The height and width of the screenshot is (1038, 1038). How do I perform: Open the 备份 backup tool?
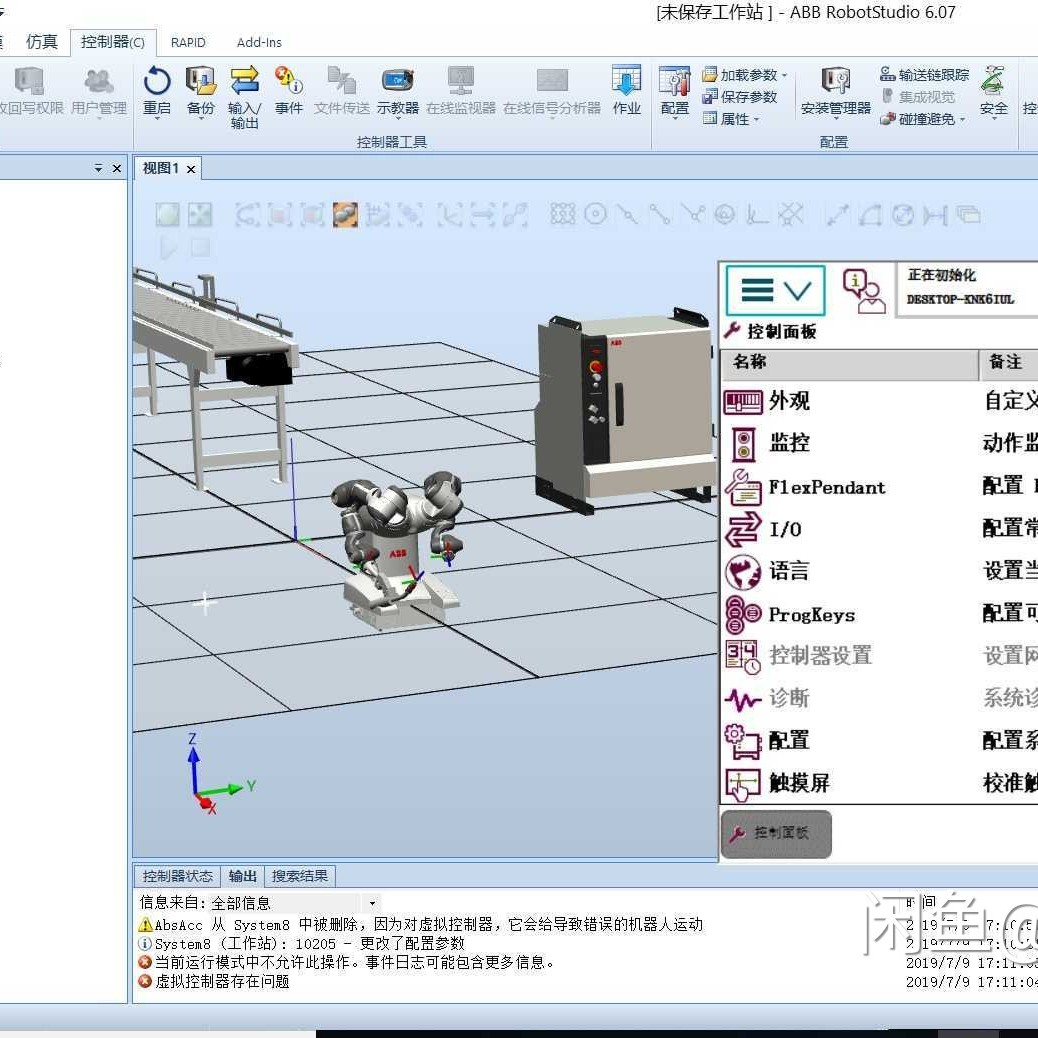201,91
